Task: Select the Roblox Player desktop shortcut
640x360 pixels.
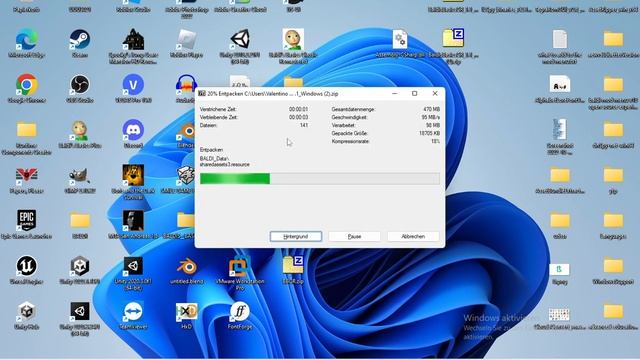Action: 187,40
